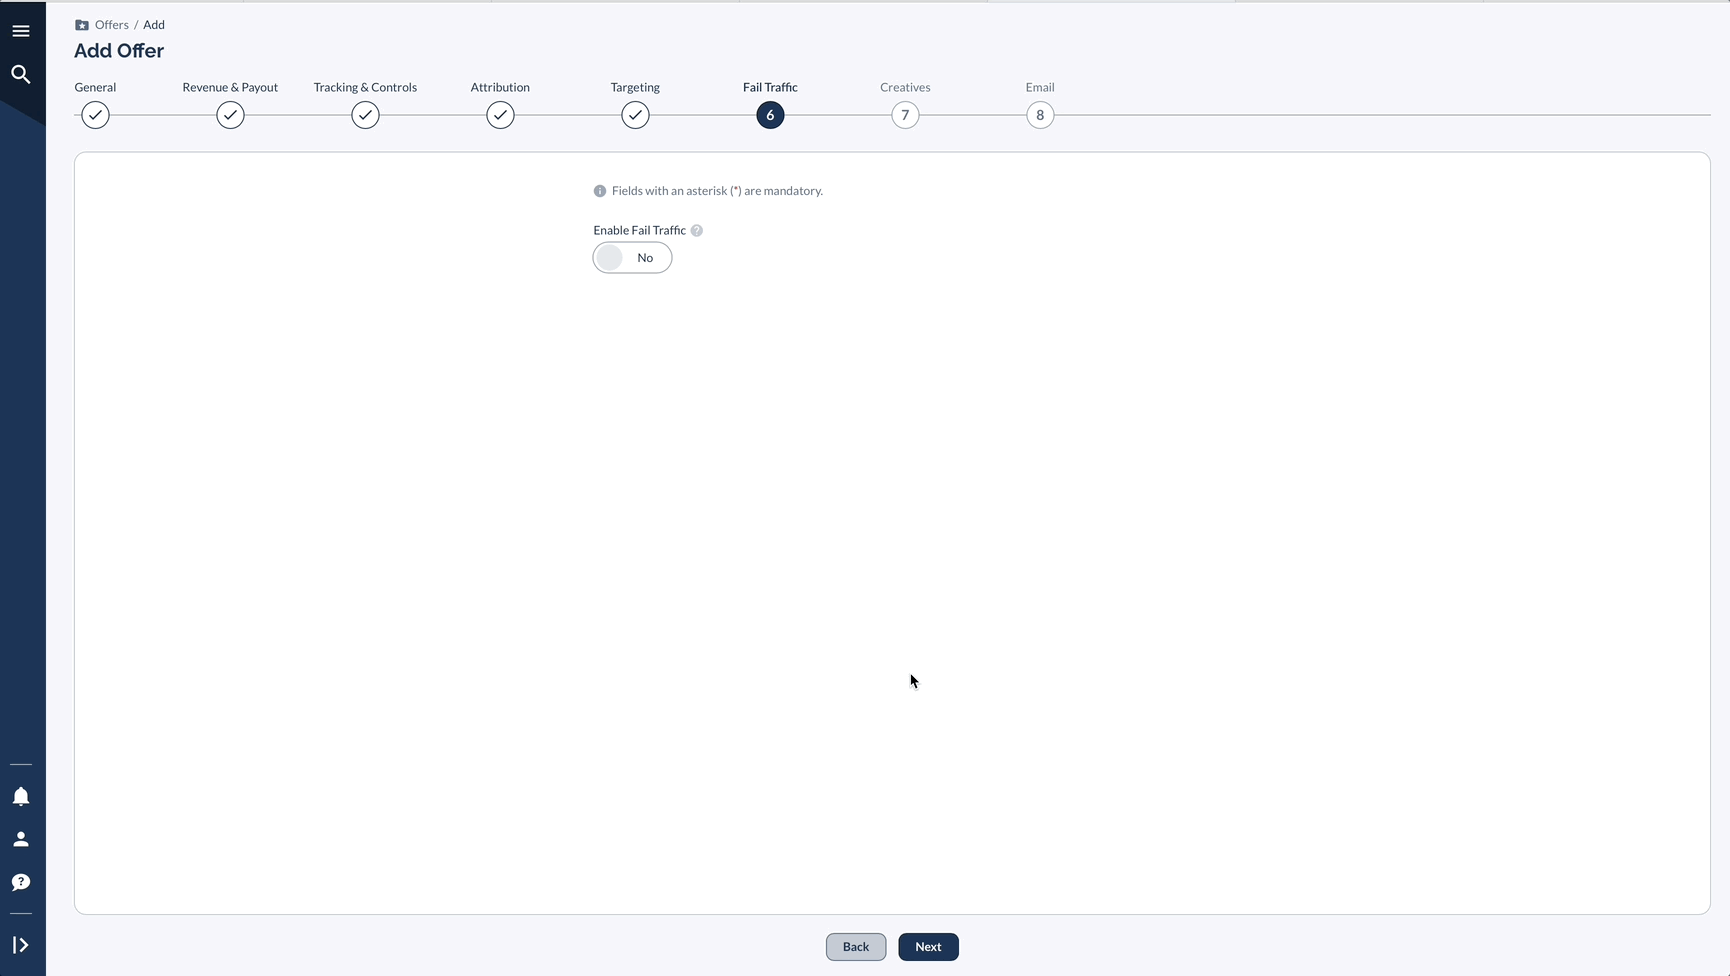Screen dimensions: 1730x976
Task: Click the help icon beside Enable Fail Traffic
Action: point(696,230)
